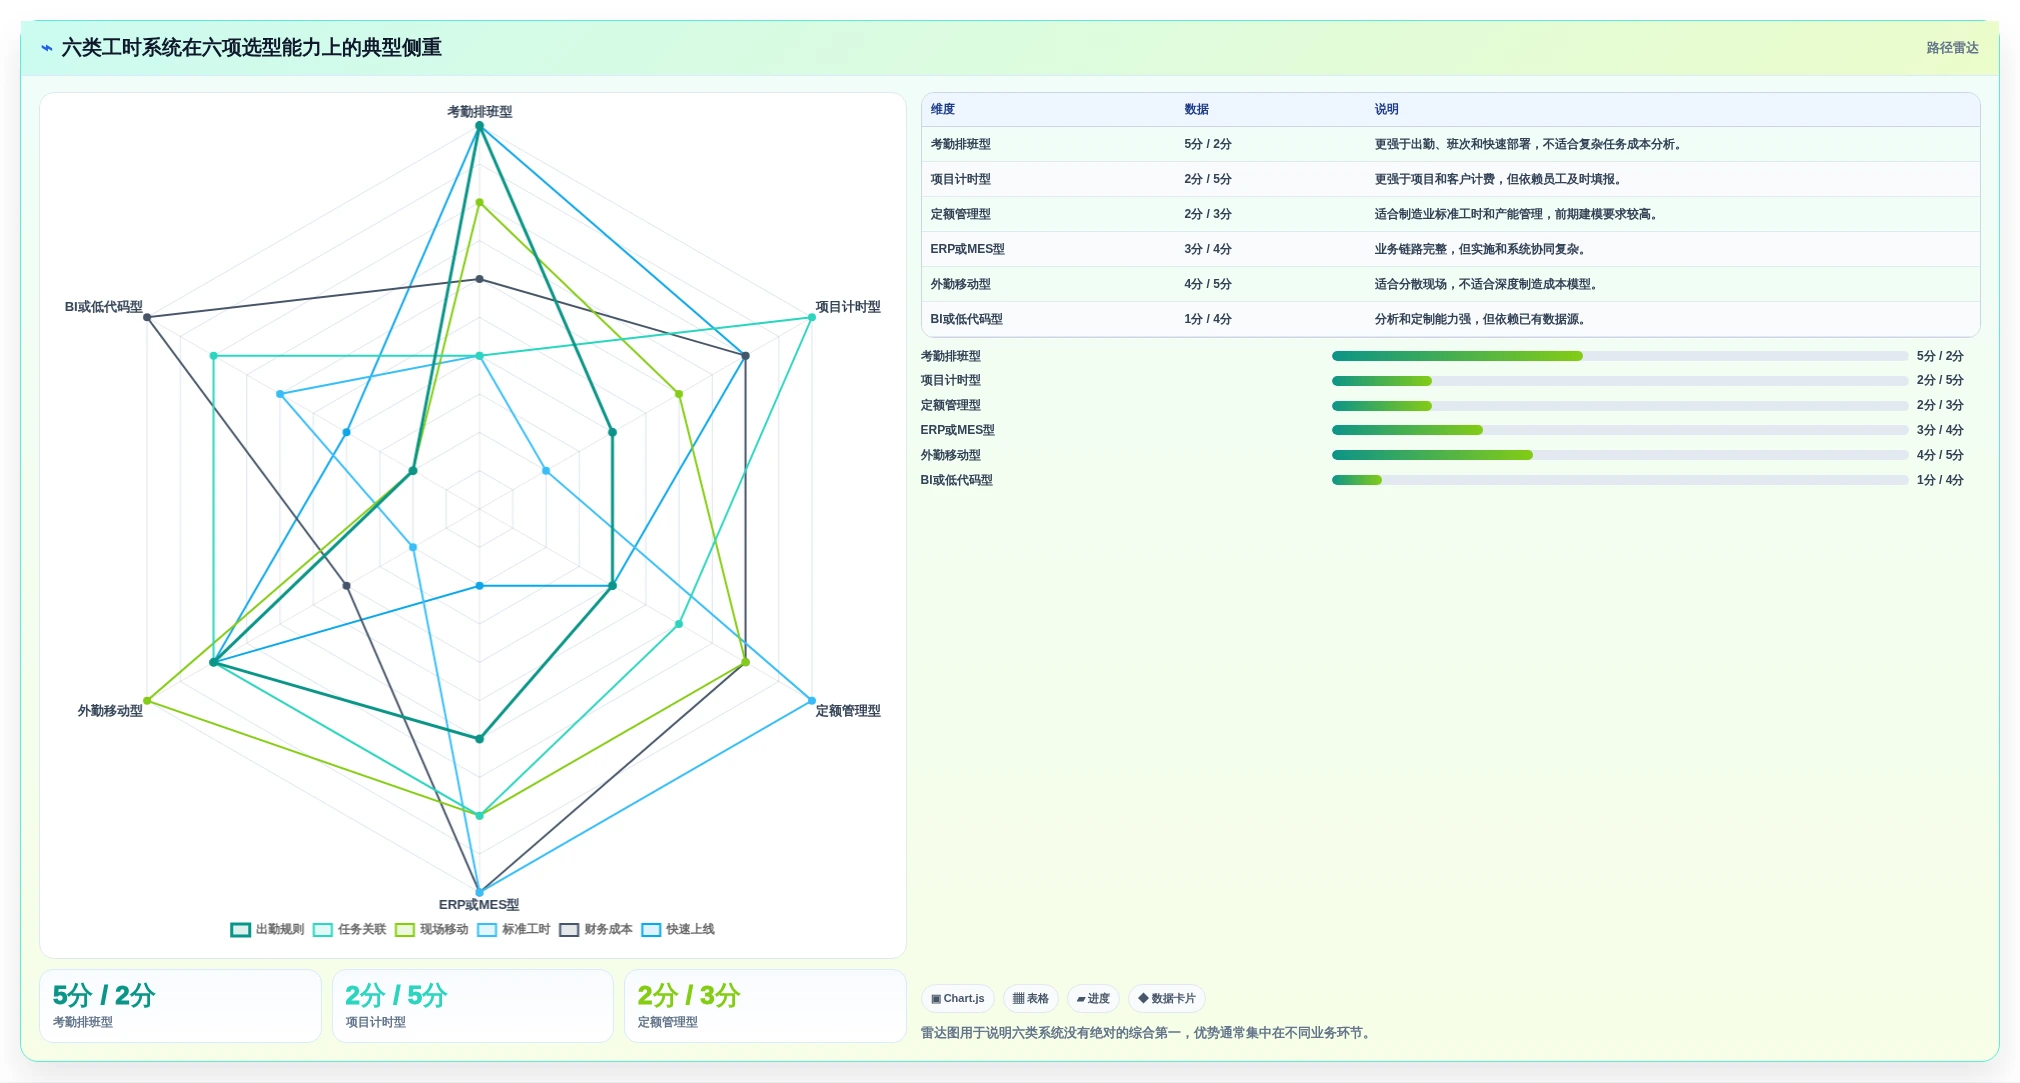
Task: Click the 表格 tag chip
Action: click(x=1030, y=998)
